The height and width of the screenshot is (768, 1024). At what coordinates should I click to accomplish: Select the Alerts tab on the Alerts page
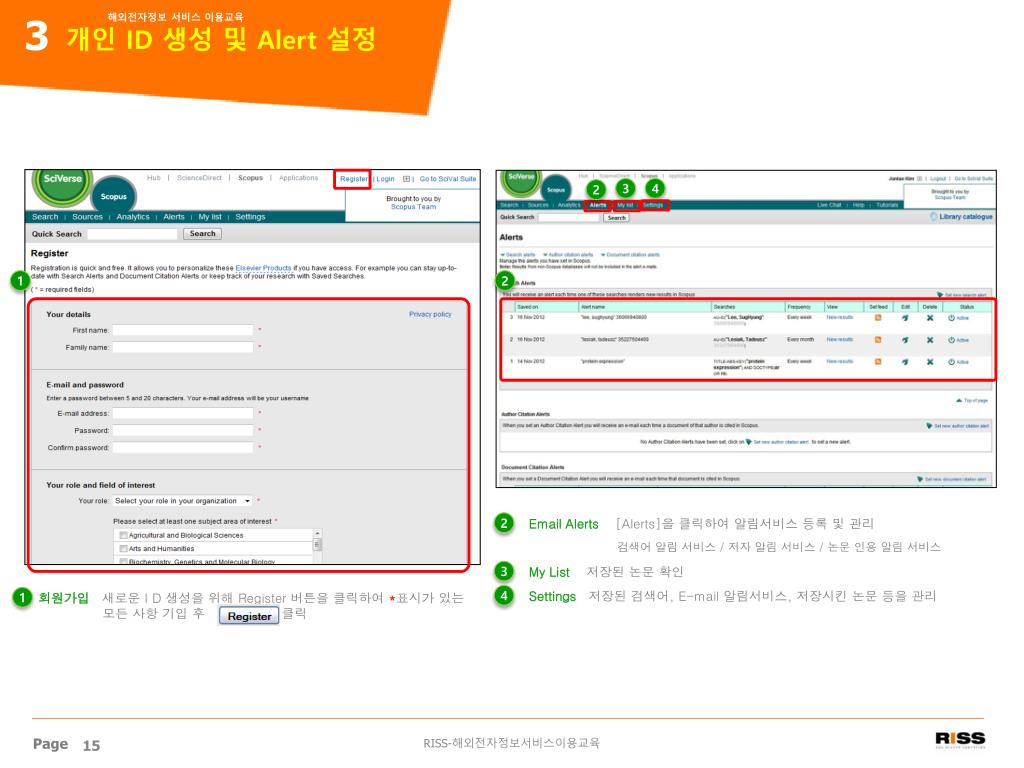[x=598, y=205]
